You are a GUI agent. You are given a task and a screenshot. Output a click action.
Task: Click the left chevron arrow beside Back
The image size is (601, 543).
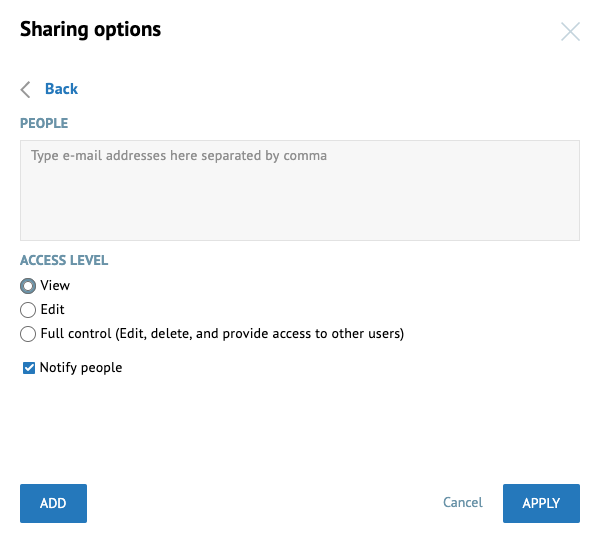tap(25, 90)
